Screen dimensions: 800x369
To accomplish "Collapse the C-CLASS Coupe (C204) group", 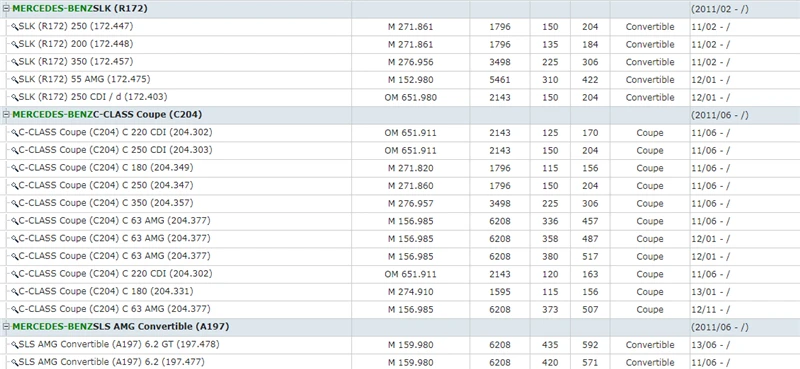I will 6,115.
